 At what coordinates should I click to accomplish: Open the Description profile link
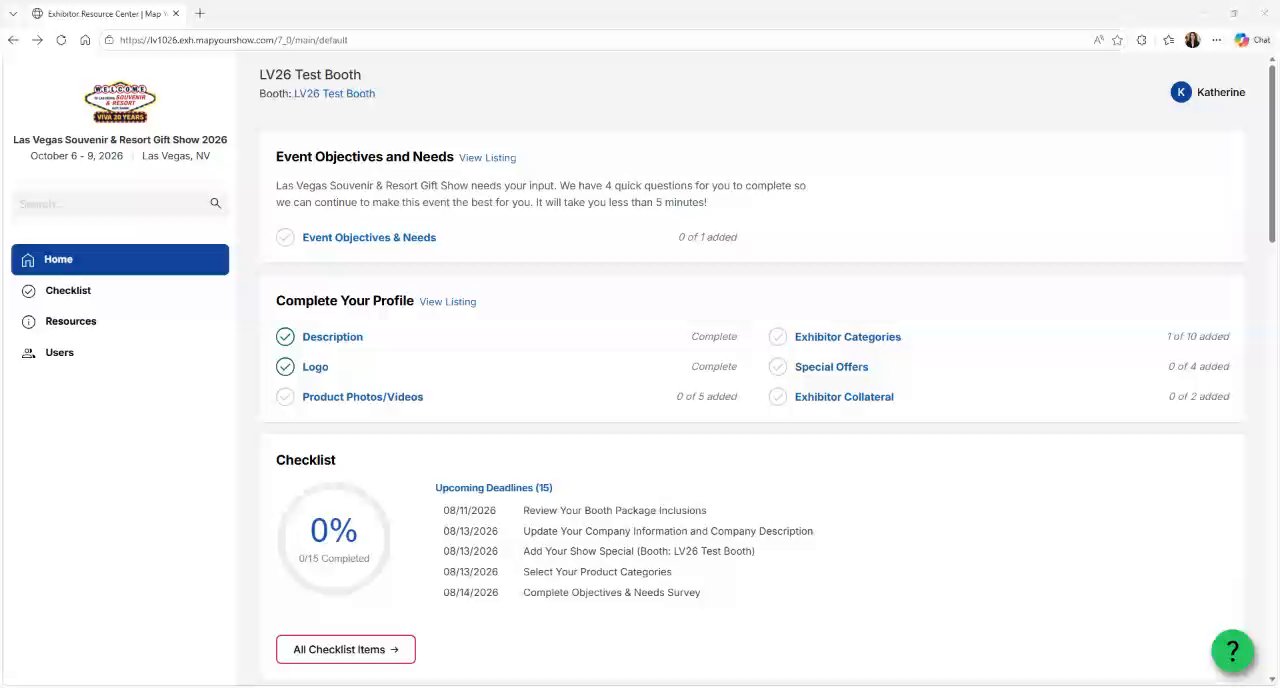pos(332,337)
